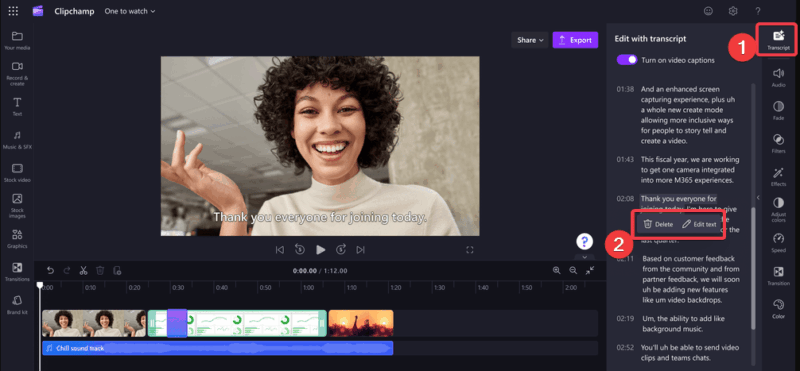The image size is (800, 371).
Task: Open Transitions in left sidebar
Action: coord(17,272)
